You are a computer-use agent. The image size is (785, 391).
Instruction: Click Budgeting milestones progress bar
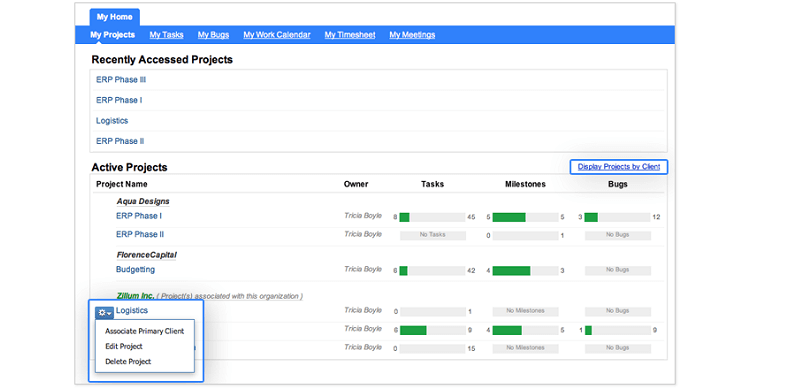pos(525,271)
